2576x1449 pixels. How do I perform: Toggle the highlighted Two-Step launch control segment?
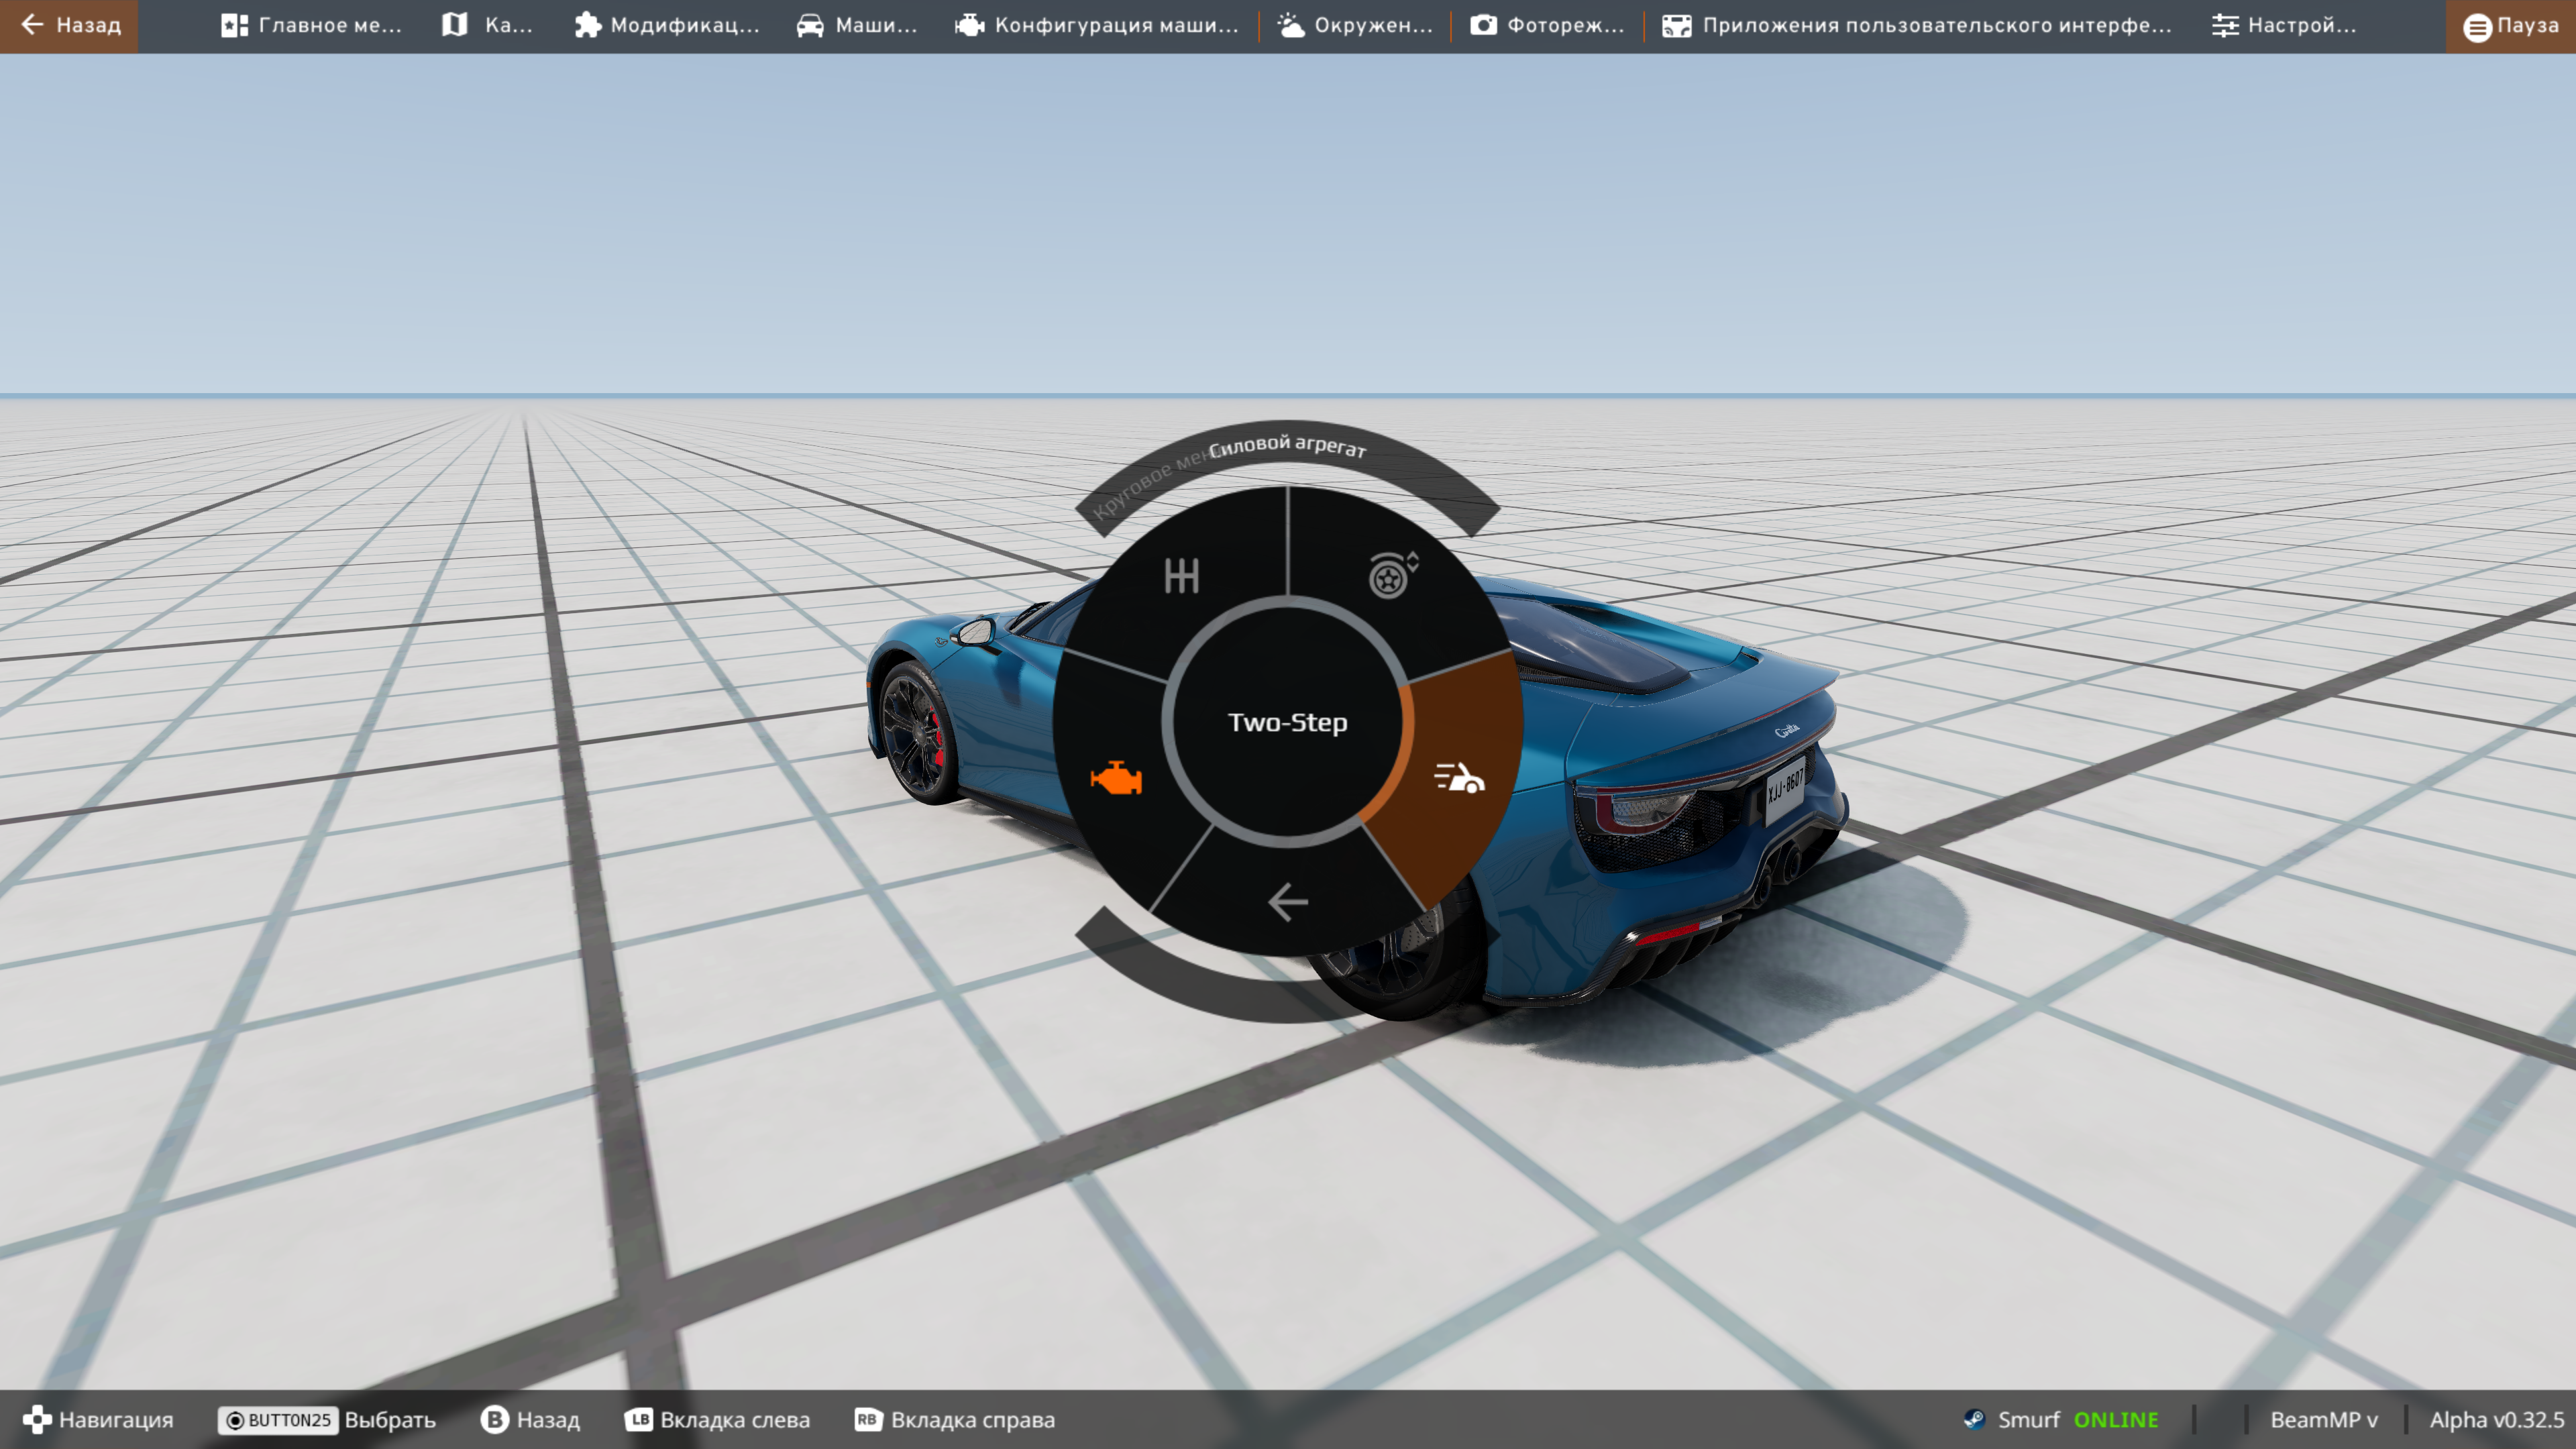click(1459, 778)
